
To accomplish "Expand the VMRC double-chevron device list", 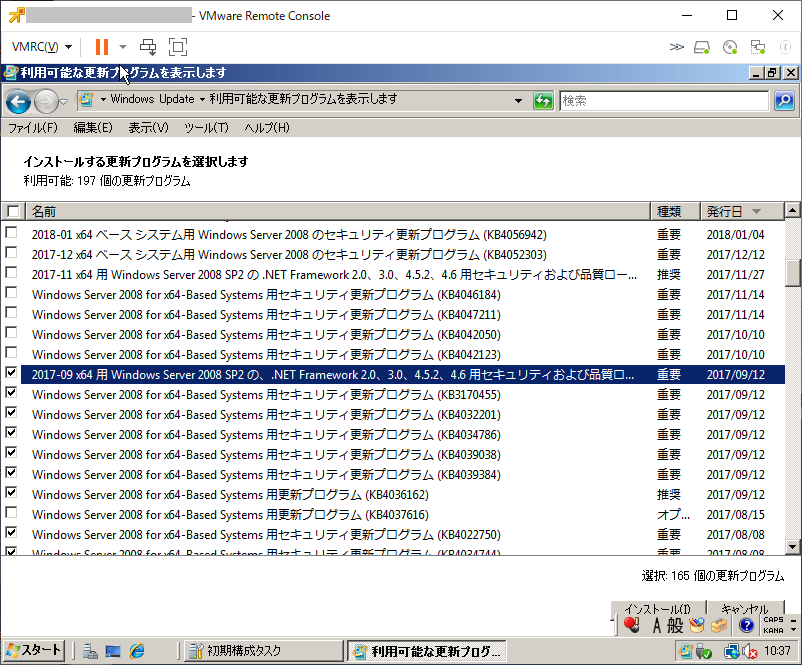I will pyautogui.click(x=676, y=47).
